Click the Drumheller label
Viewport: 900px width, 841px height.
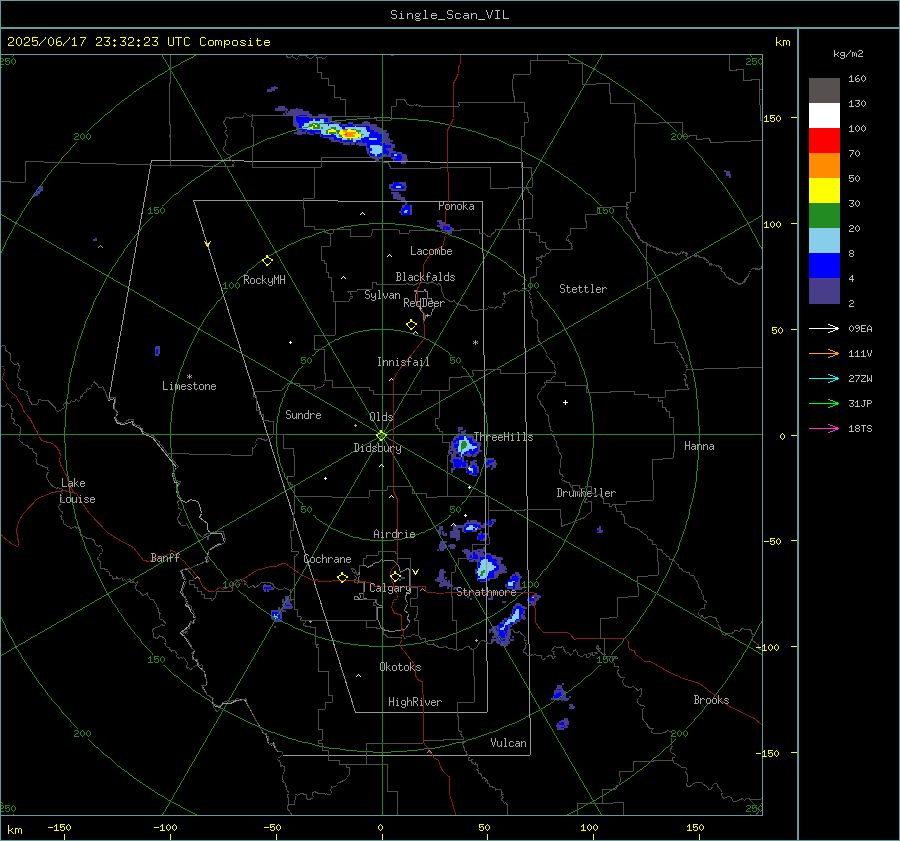[x=586, y=493]
